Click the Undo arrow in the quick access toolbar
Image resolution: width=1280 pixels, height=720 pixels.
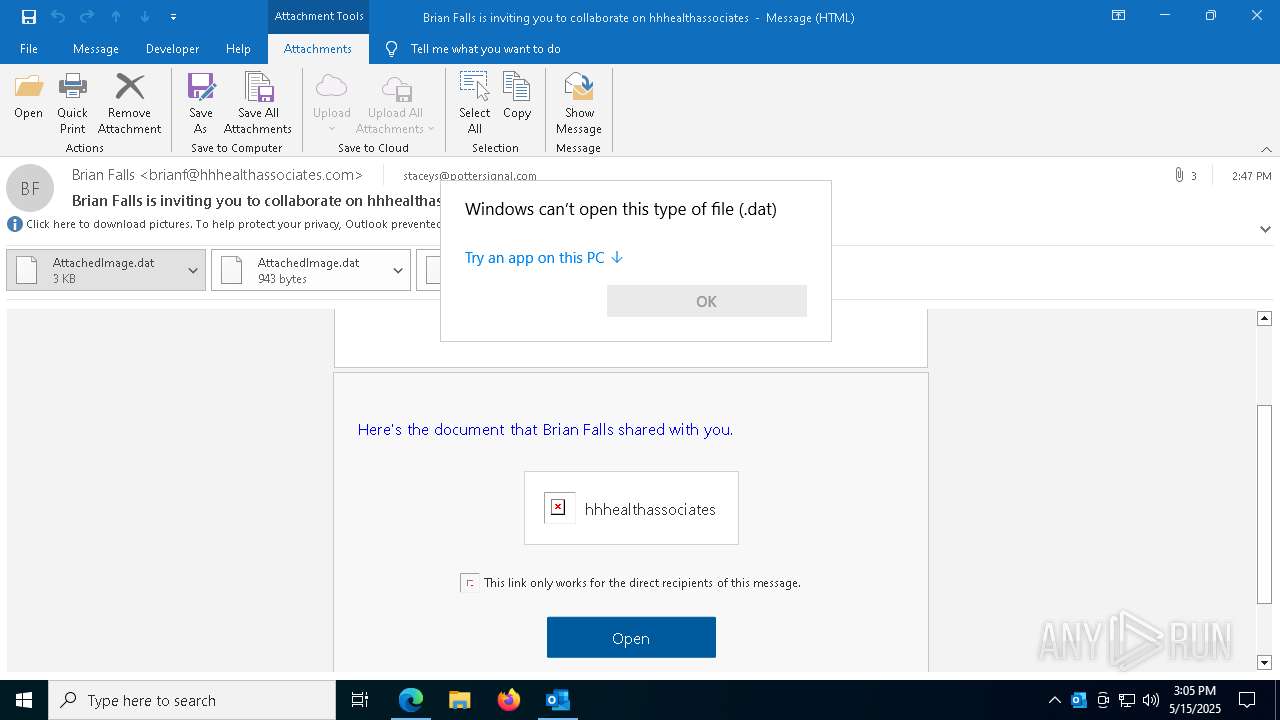tap(58, 17)
